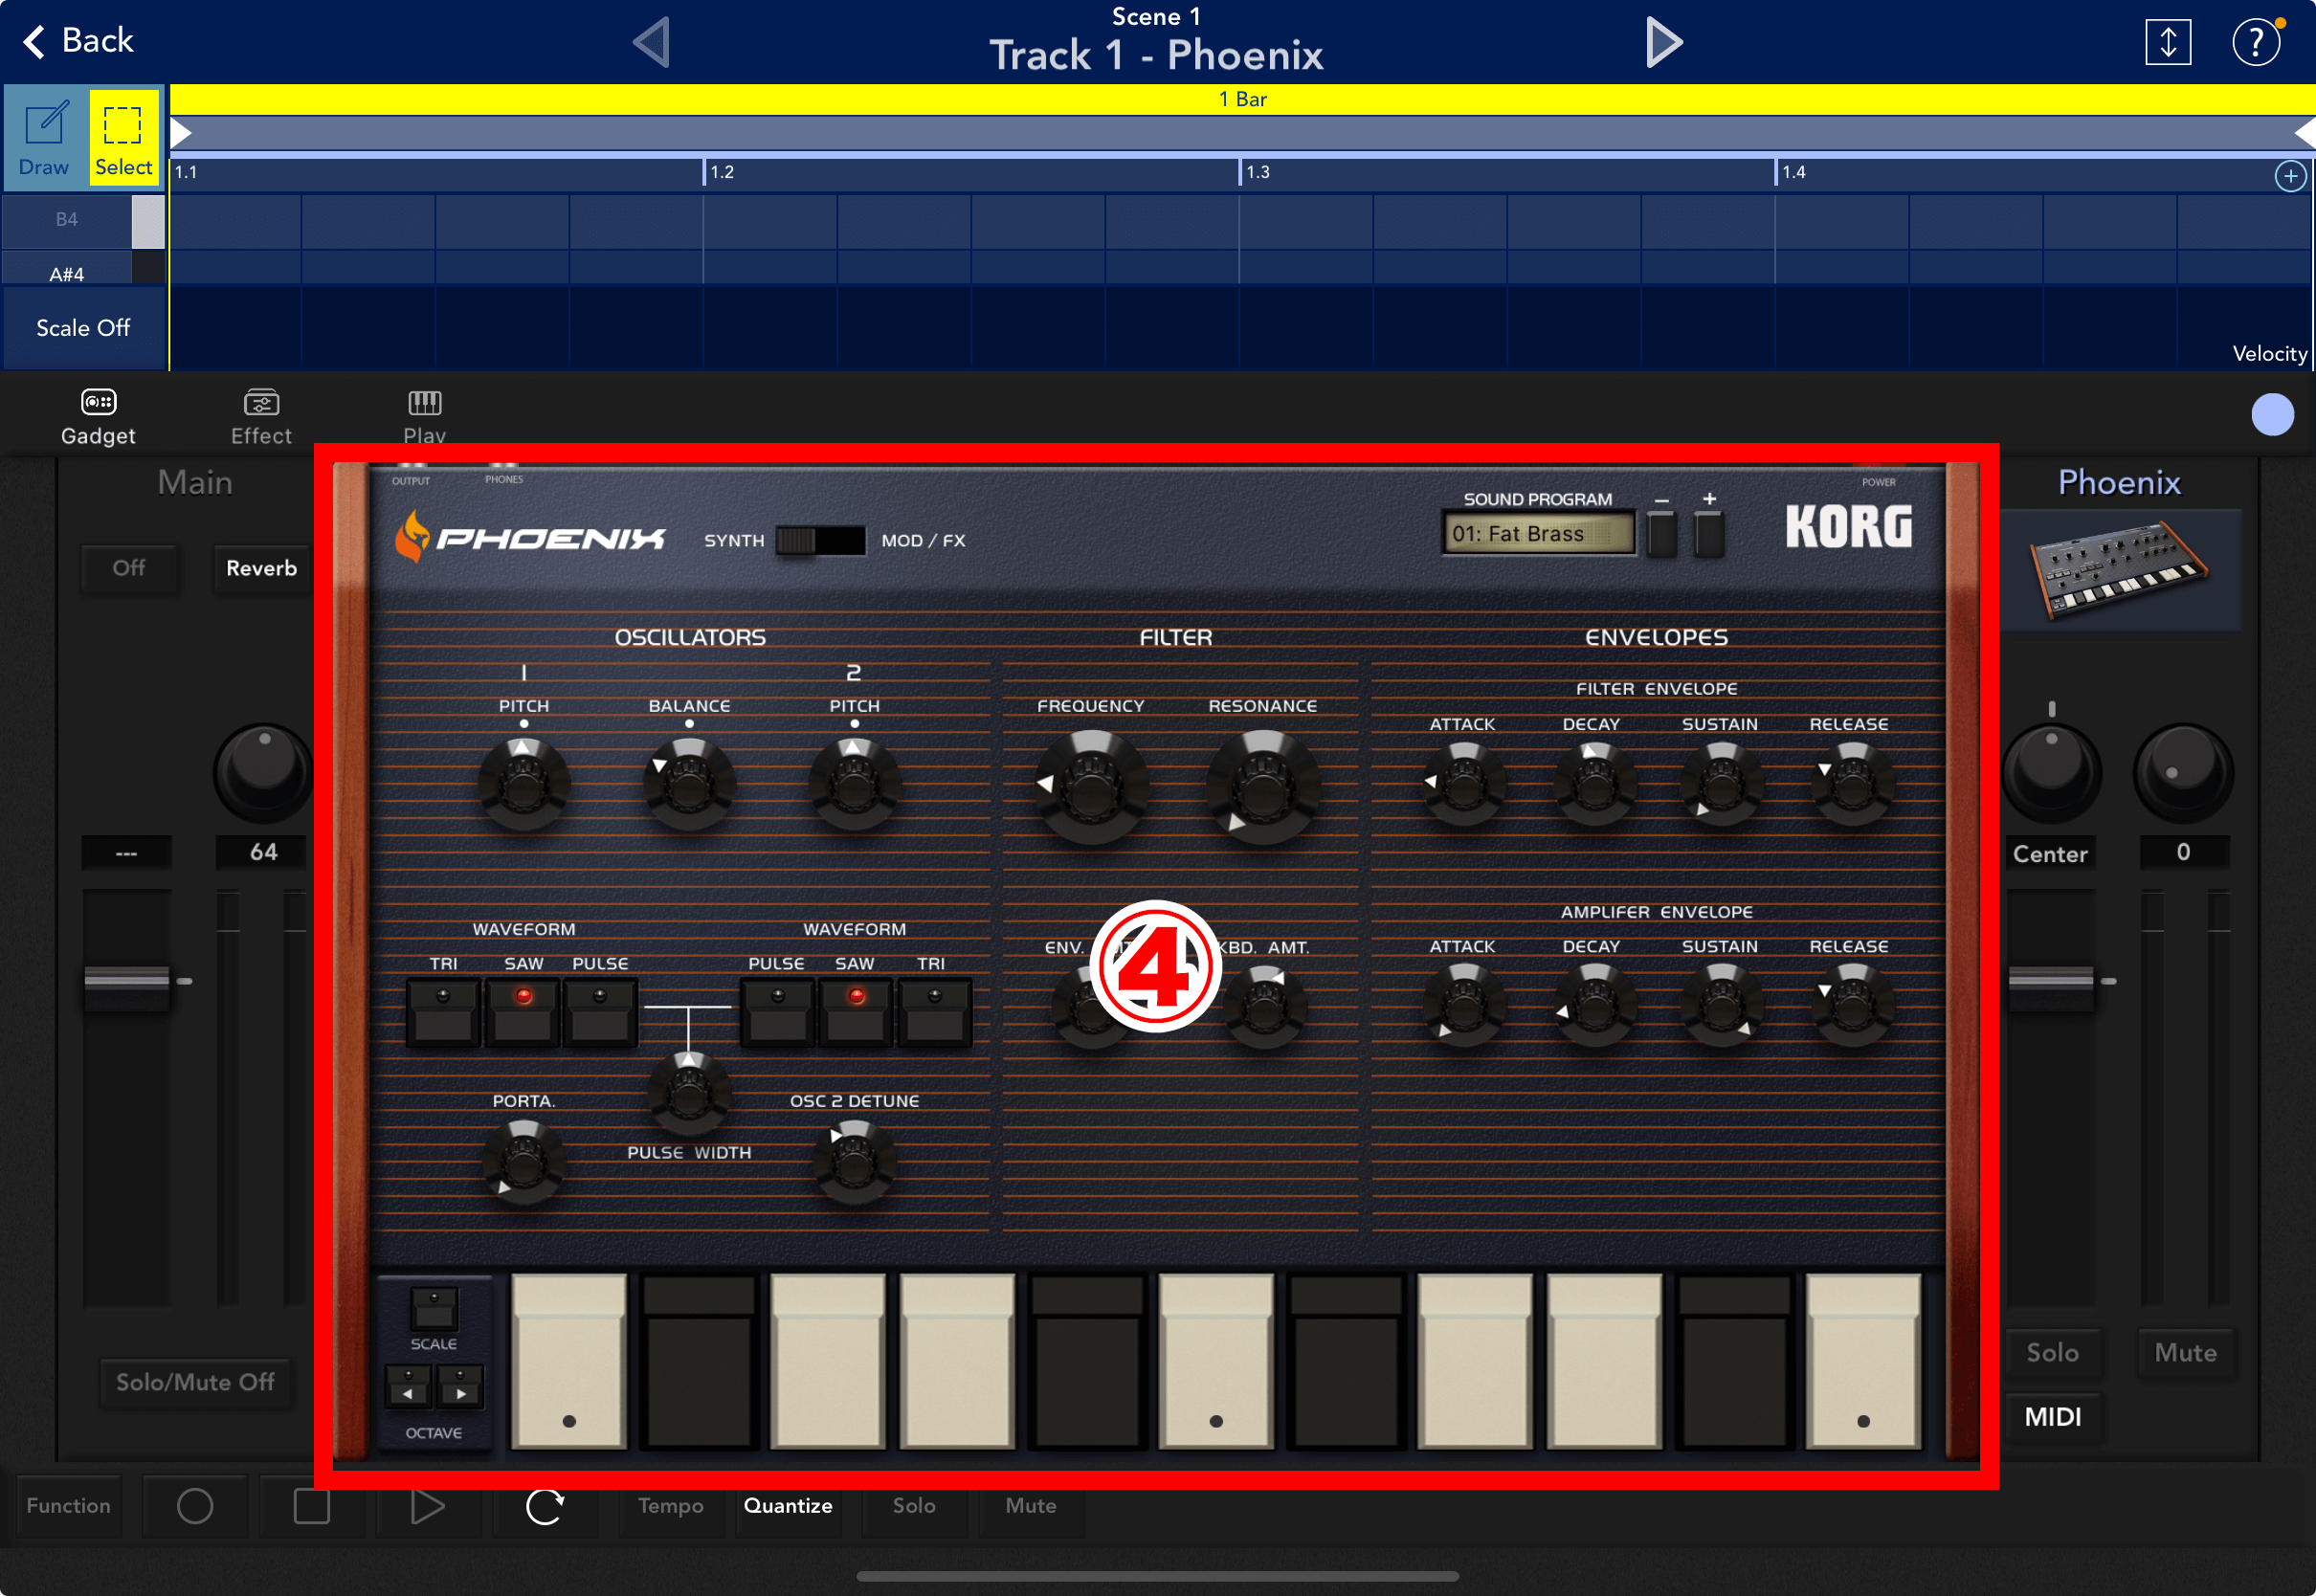Select oscillator 1 TRI waveform button
2316x1596 pixels.
click(443, 1012)
